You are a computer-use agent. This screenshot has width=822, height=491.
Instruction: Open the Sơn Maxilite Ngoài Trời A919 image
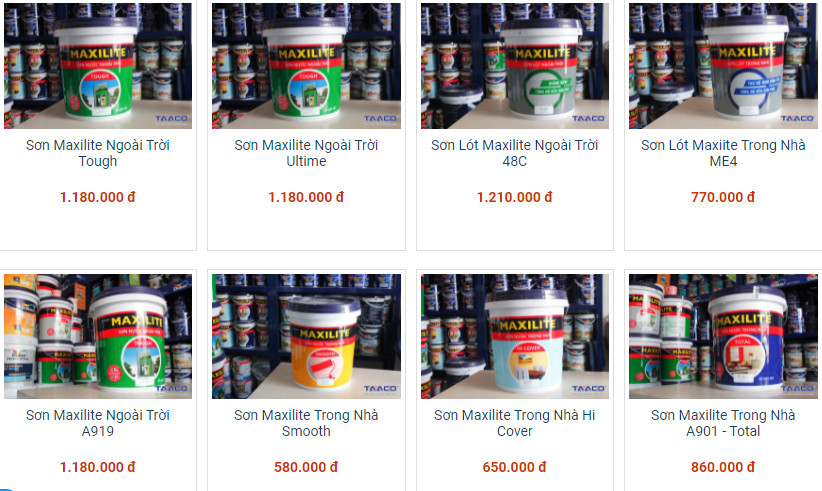(98, 336)
